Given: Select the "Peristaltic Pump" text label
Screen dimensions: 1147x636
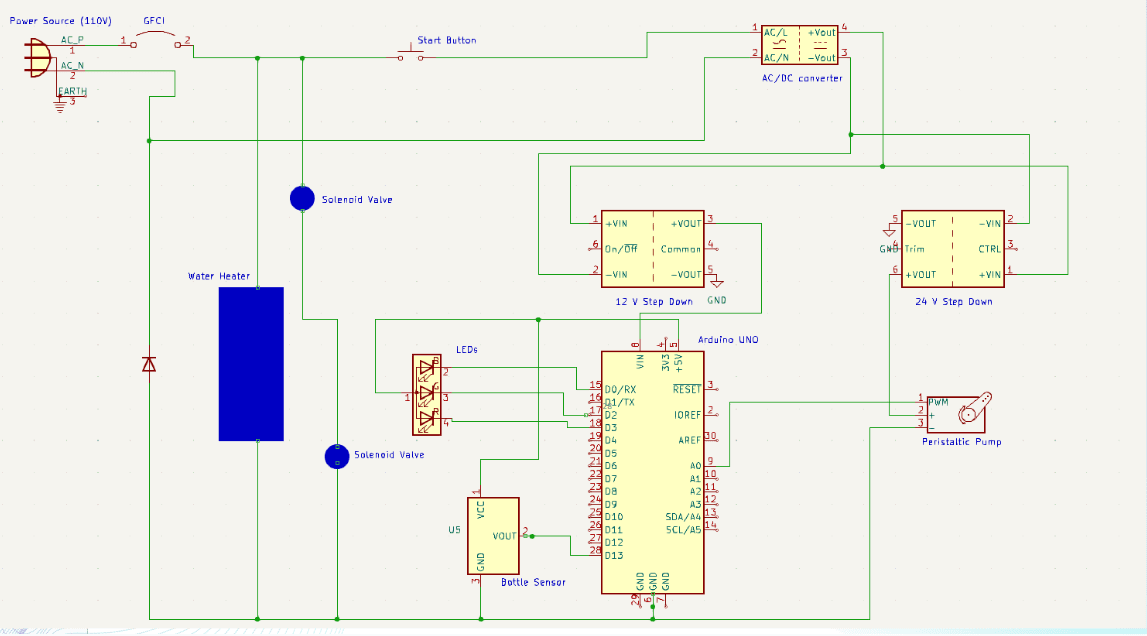Looking at the screenshot, I should pos(961,442).
